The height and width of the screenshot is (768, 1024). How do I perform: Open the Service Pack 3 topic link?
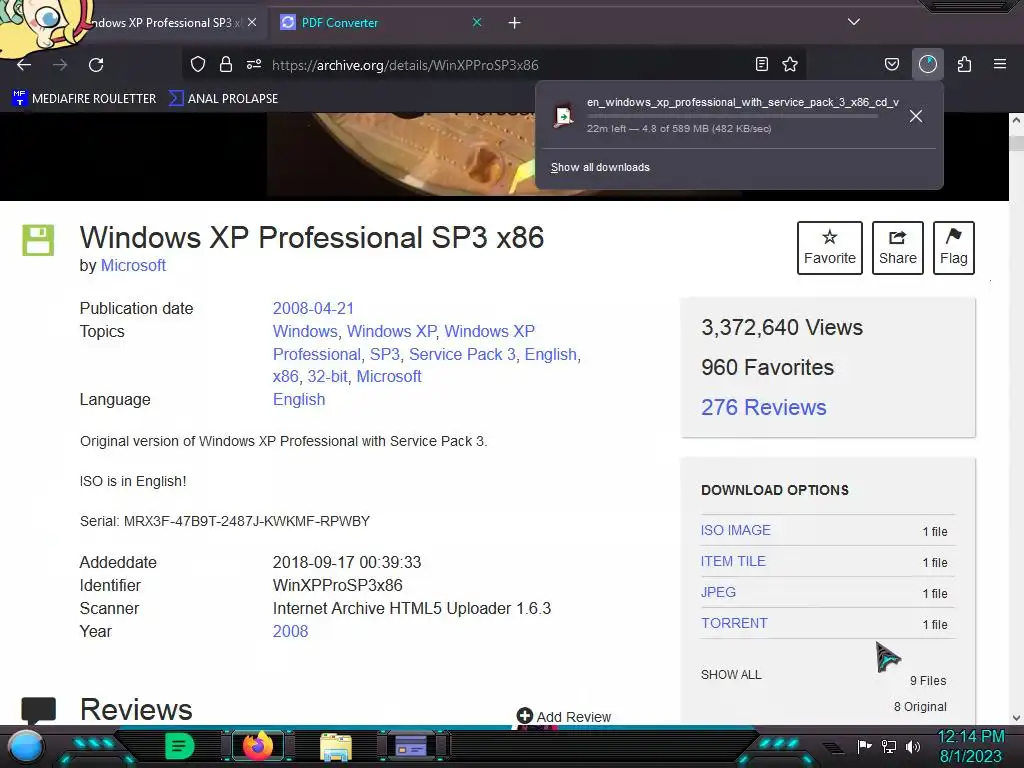pyautogui.click(x=462, y=354)
